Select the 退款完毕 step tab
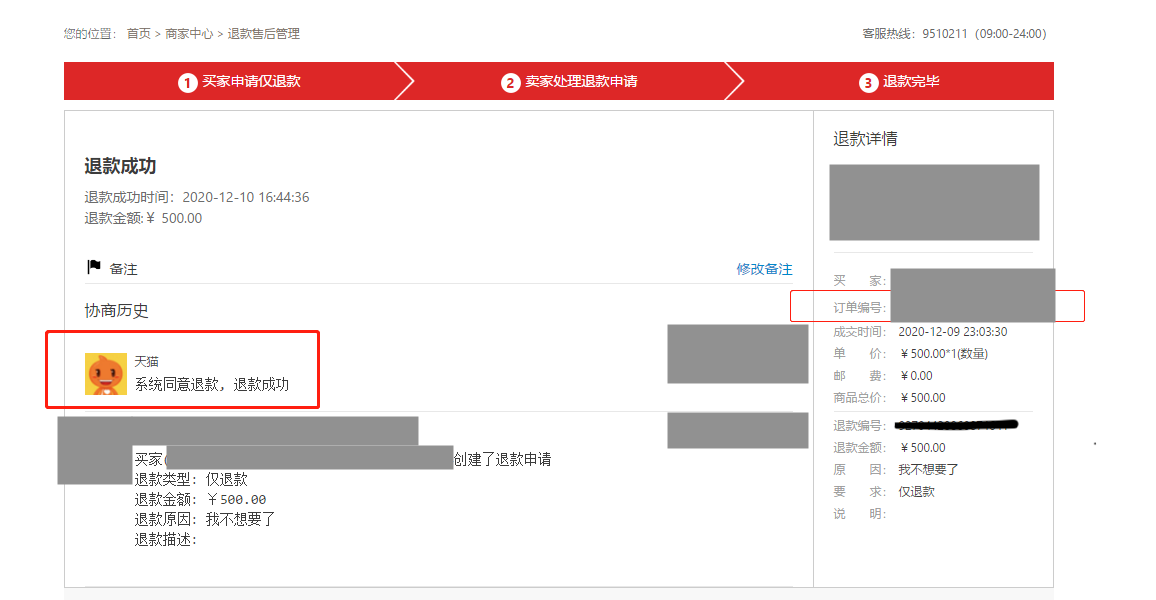1156x600 pixels. [x=899, y=81]
